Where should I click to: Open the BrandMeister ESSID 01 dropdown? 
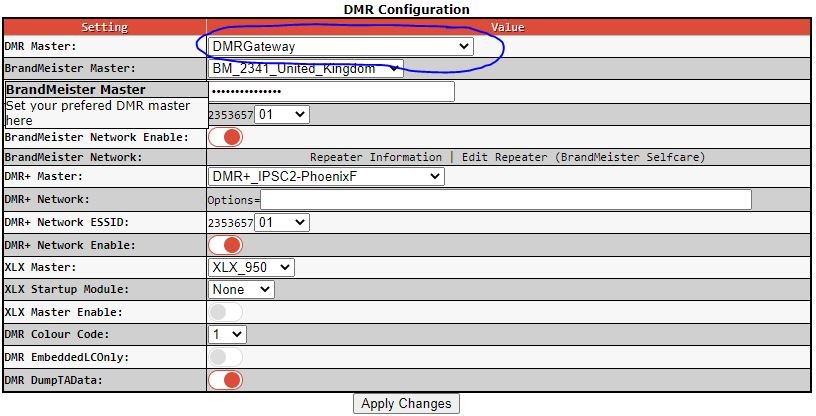[282, 115]
